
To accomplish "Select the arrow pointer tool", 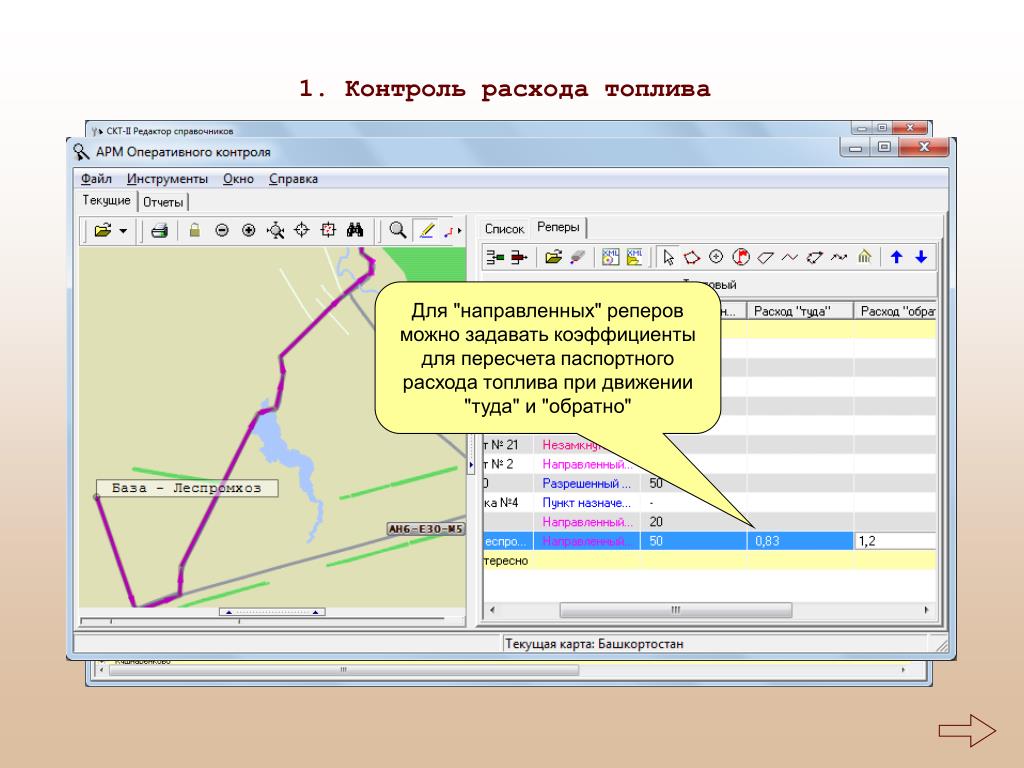I will [x=667, y=257].
